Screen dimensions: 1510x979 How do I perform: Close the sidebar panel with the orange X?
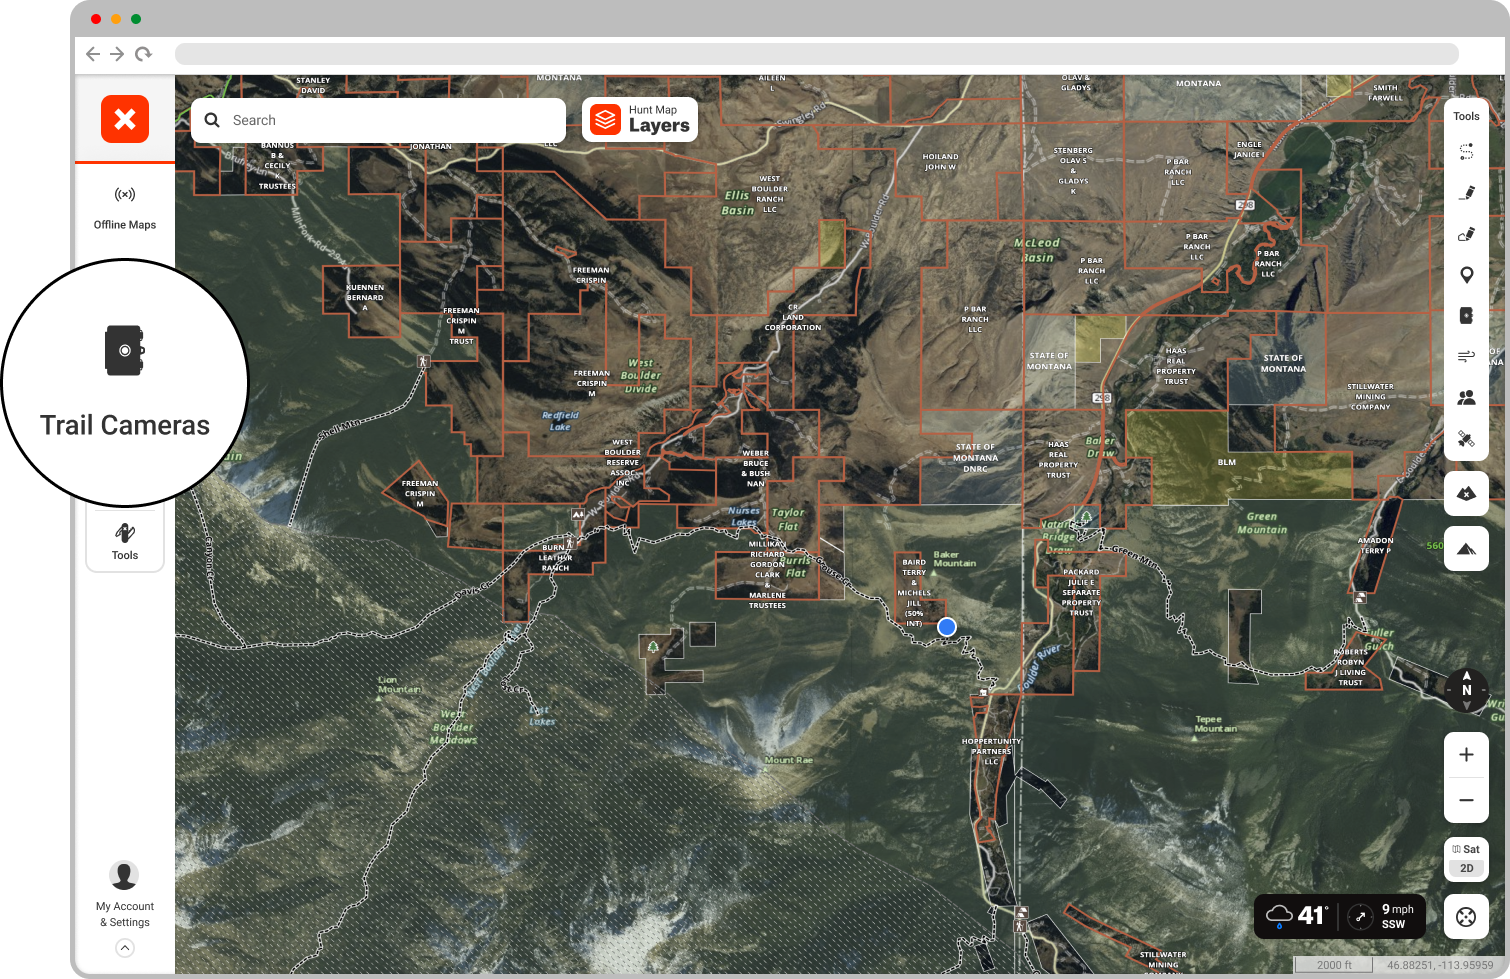(125, 119)
